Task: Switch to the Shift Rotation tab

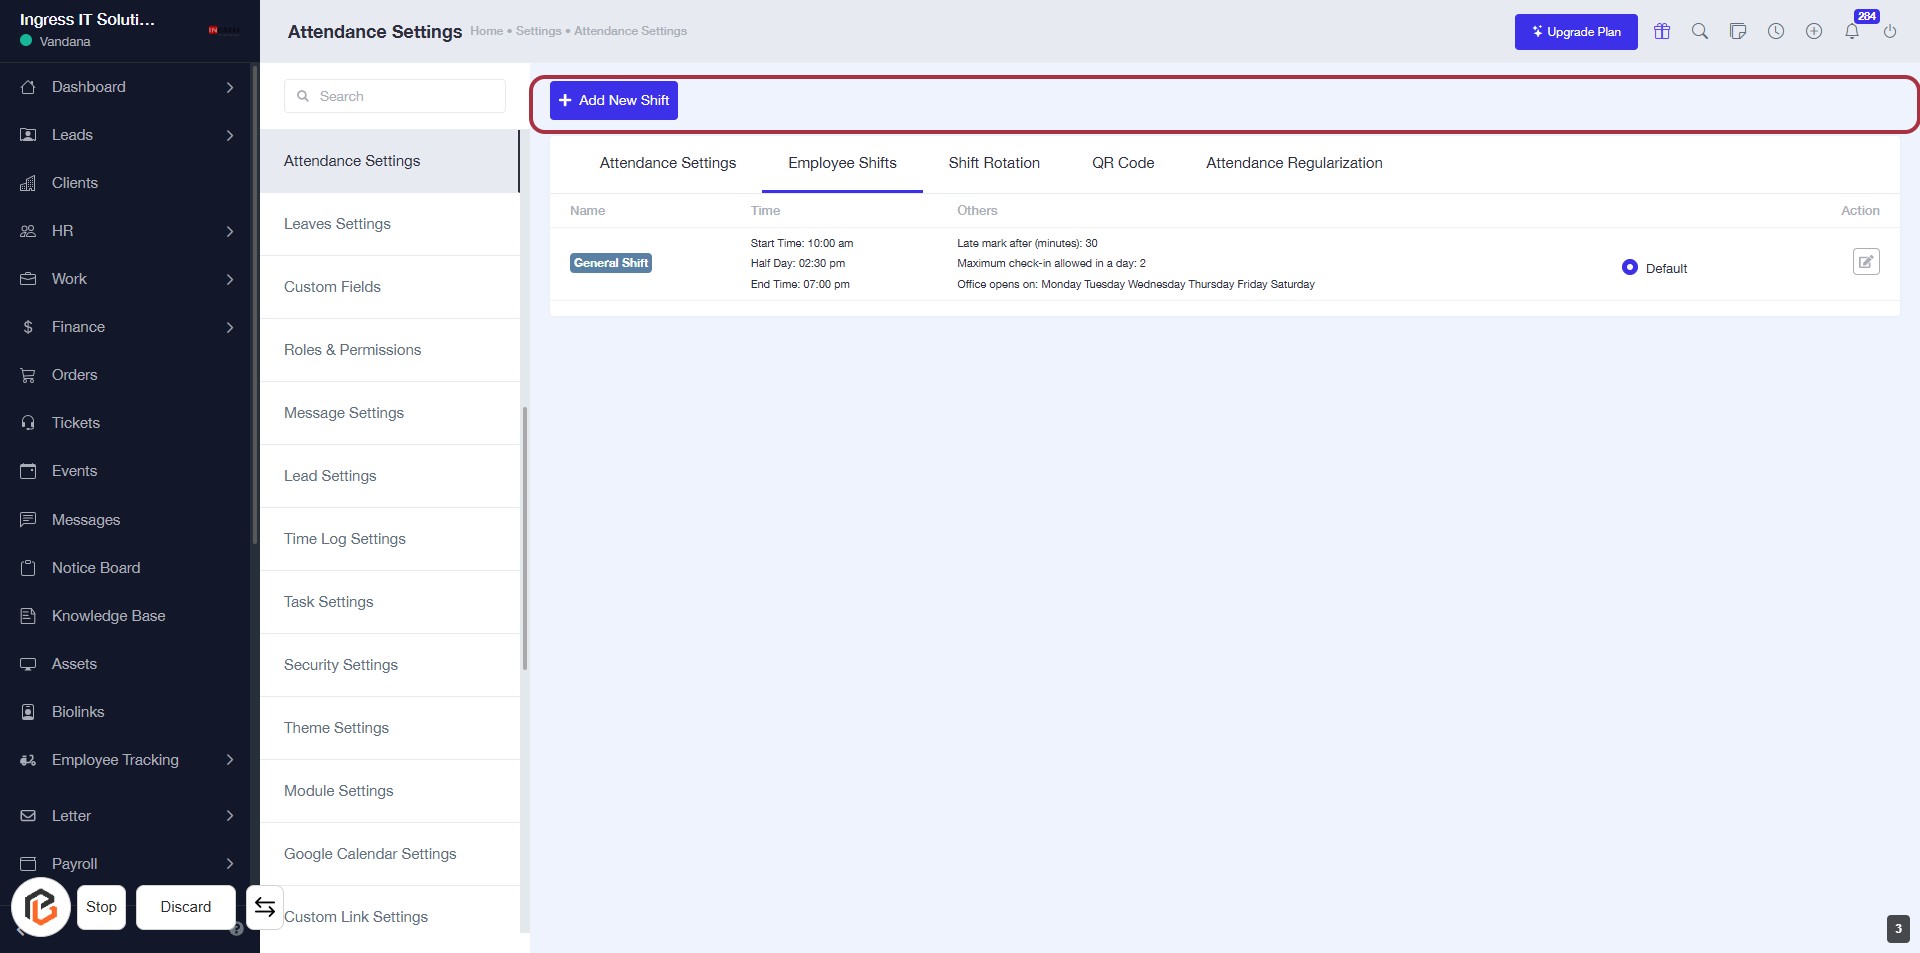Action: (994, 163)
